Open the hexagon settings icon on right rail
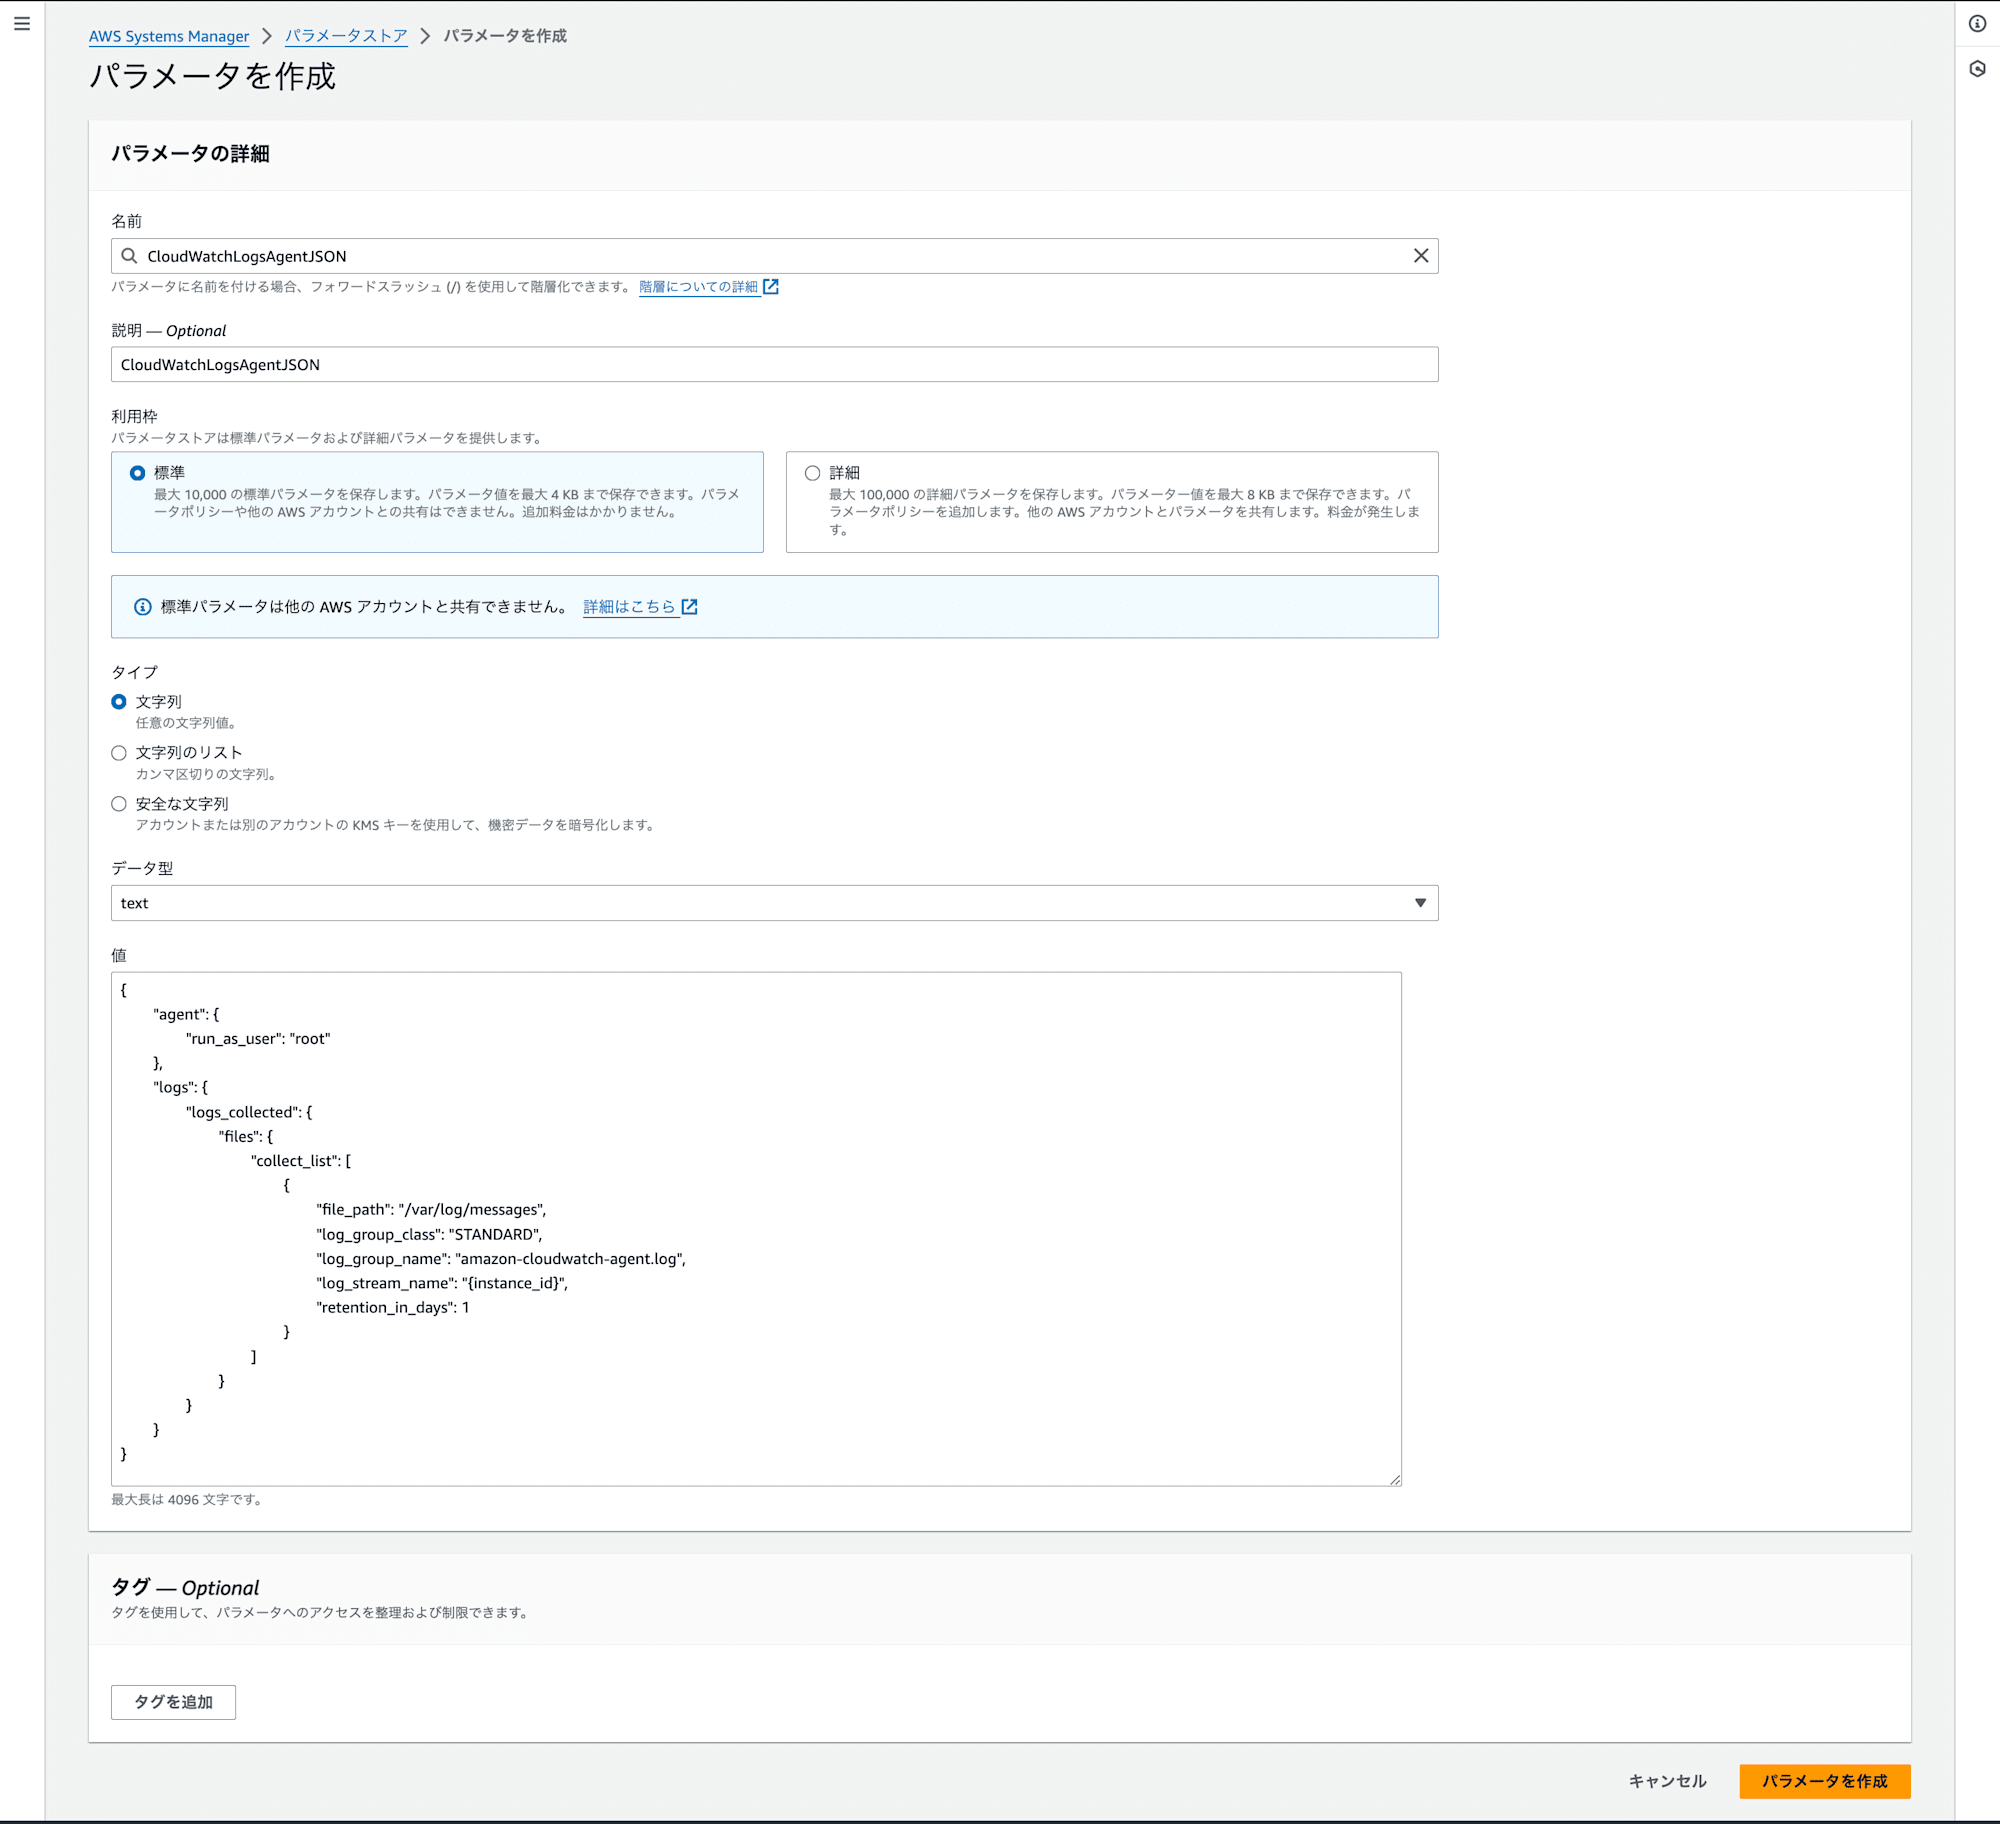Viewport: 2000px width, 1824px height. click(x=1977, y=69)
